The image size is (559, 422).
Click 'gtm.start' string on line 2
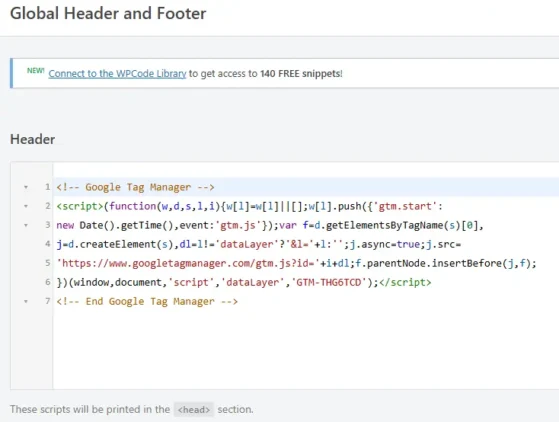click(x=405, y=206)
